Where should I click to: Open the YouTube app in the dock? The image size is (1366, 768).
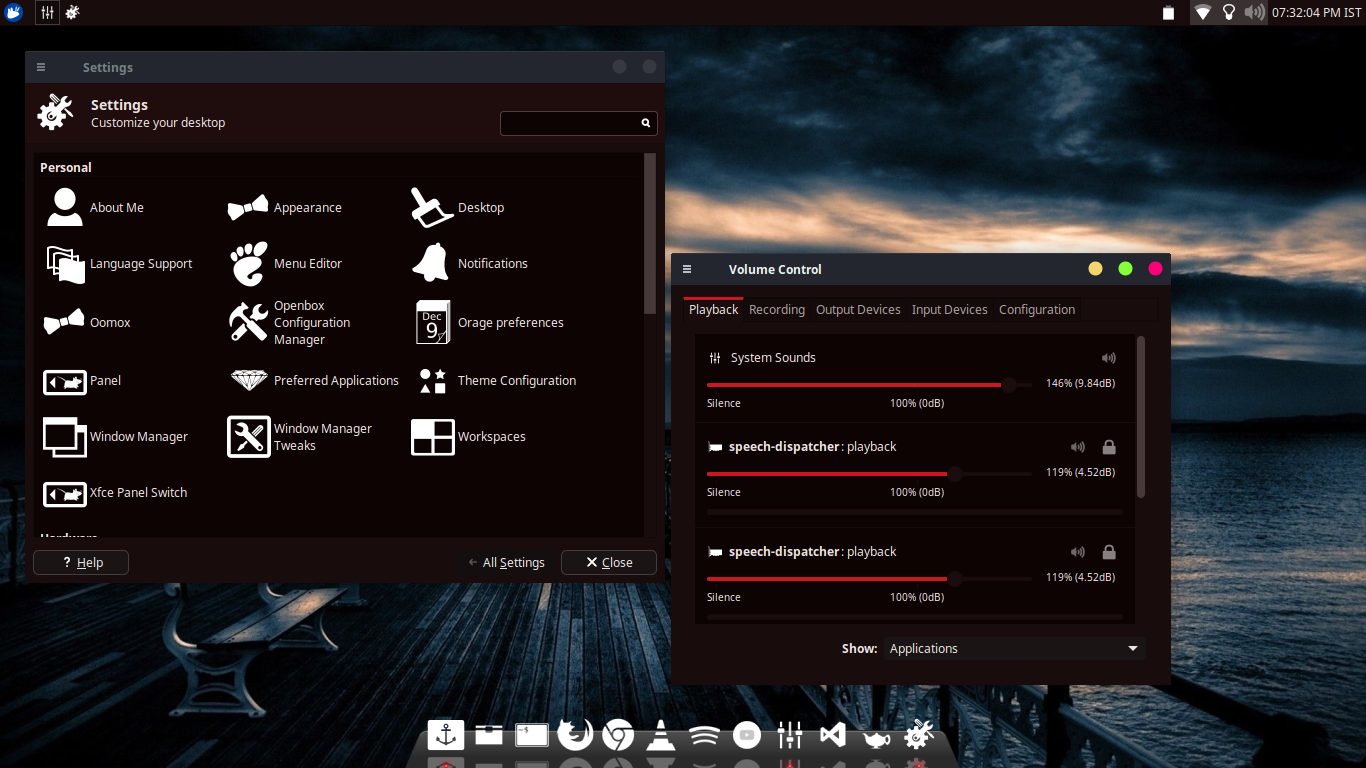747,736
